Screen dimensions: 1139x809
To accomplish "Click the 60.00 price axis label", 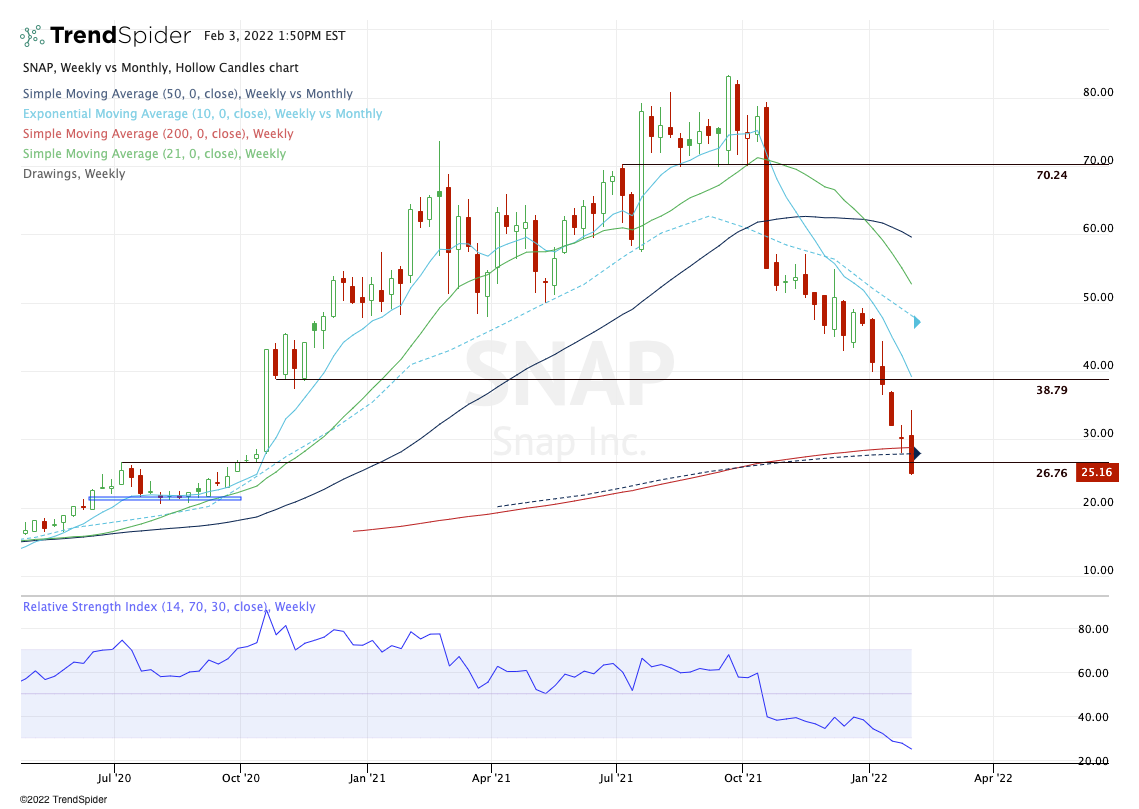I will click(1098, 228).
